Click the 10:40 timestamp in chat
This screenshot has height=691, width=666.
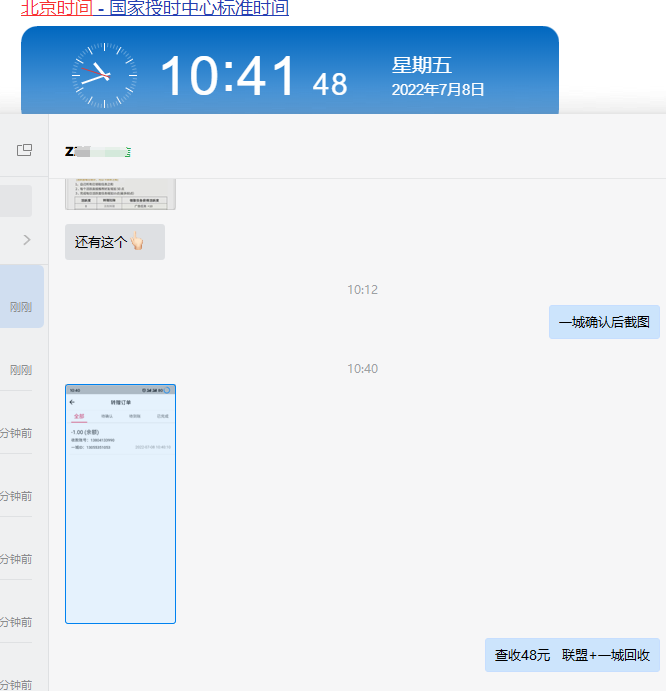(x=362, y=369)
